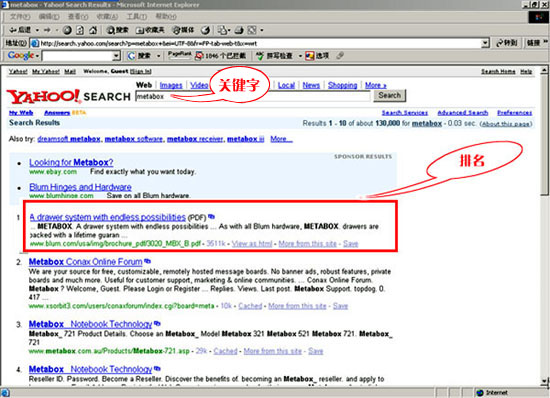Switch to the Local search tab
The width and height of the screenshot is (550, 398).
286,85
